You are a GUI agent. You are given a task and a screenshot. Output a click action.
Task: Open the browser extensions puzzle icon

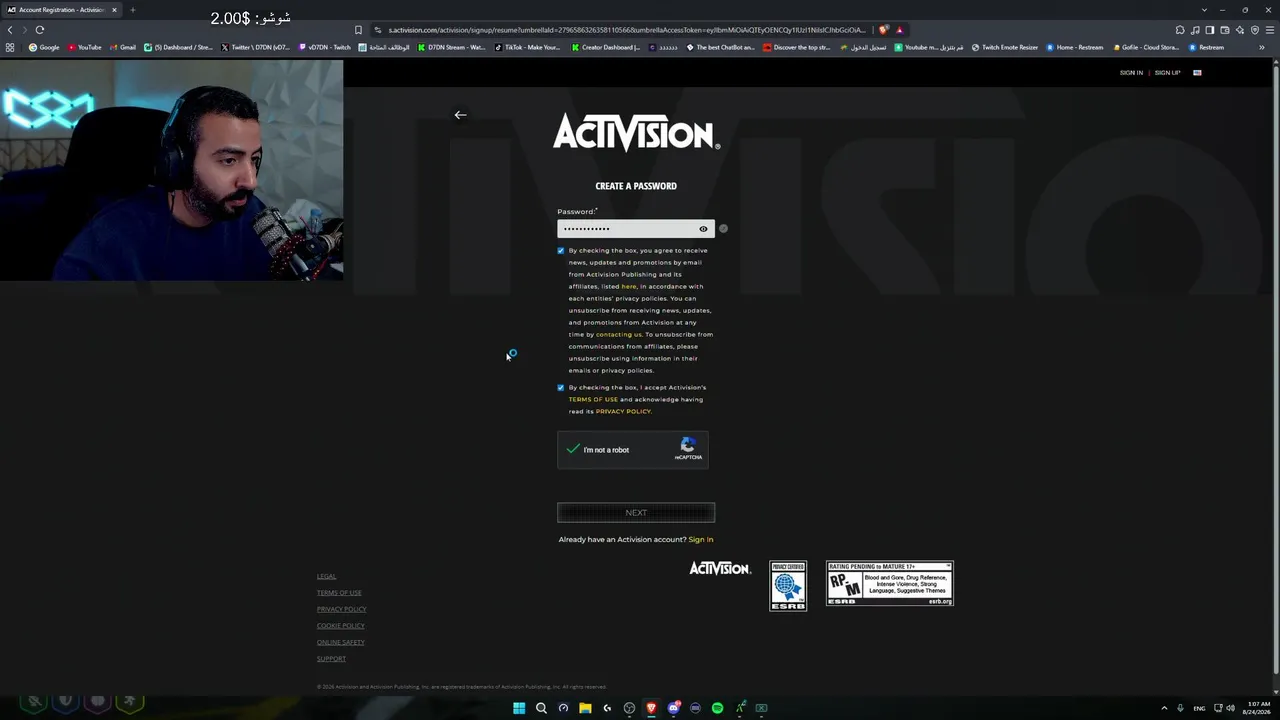(x=1180, y=30)
